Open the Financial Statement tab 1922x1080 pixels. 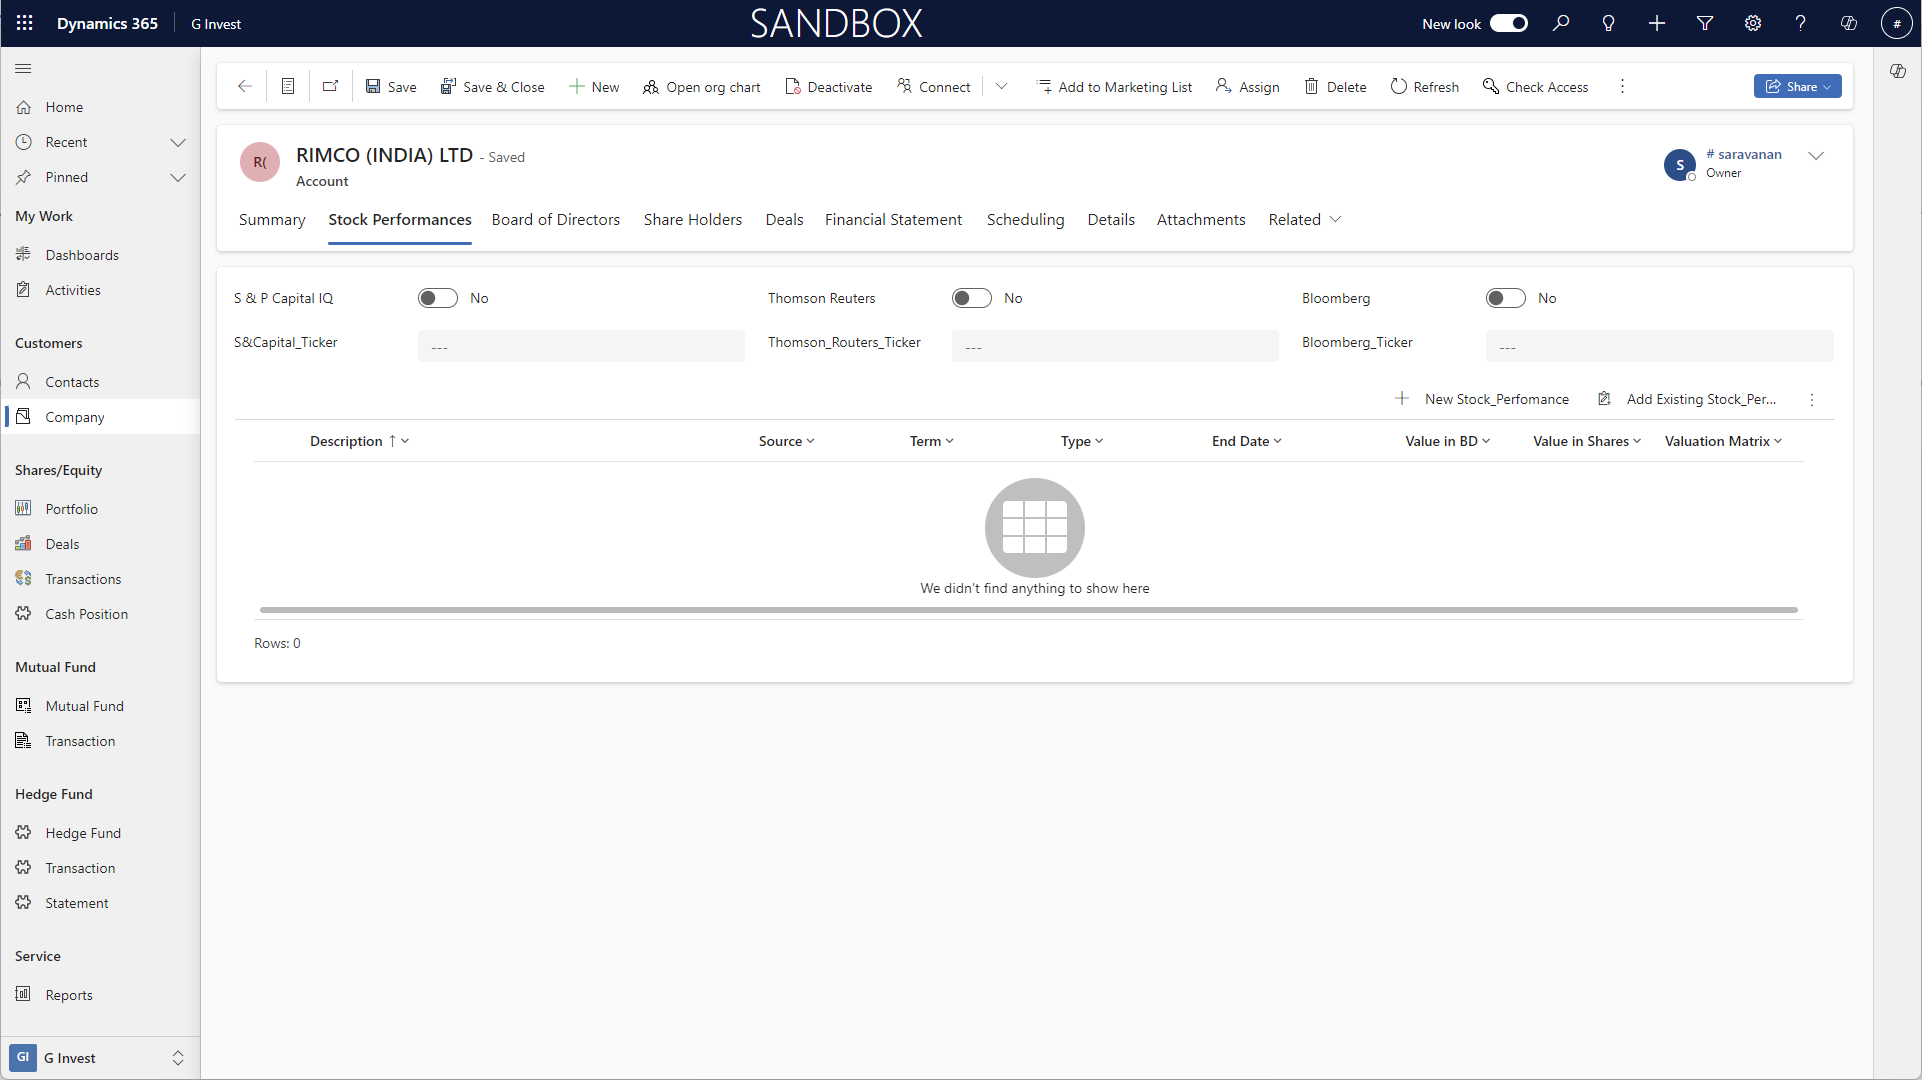click(x=893, y=220)
